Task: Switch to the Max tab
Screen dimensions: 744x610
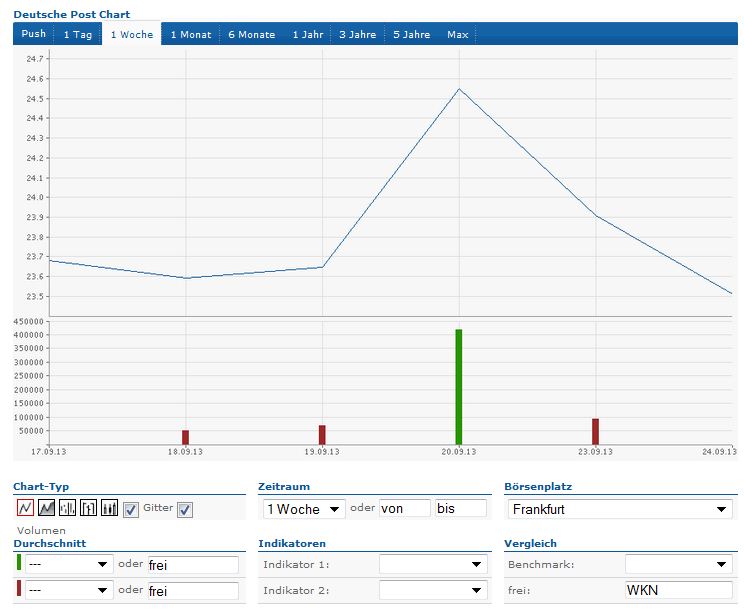Action: [x=457, y=34]
